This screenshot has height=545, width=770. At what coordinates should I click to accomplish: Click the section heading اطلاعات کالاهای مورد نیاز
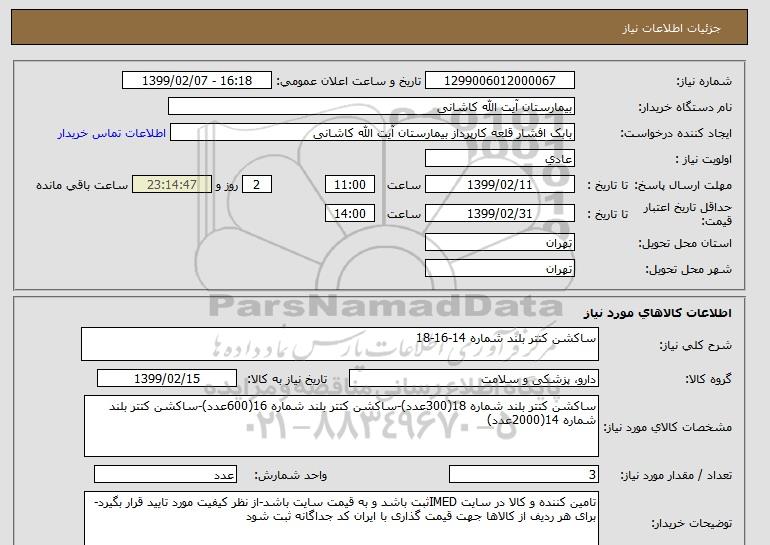coord(657,313)
